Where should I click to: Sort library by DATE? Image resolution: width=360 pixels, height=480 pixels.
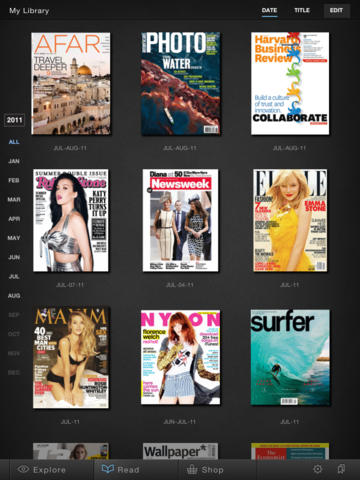pos(269,10)
